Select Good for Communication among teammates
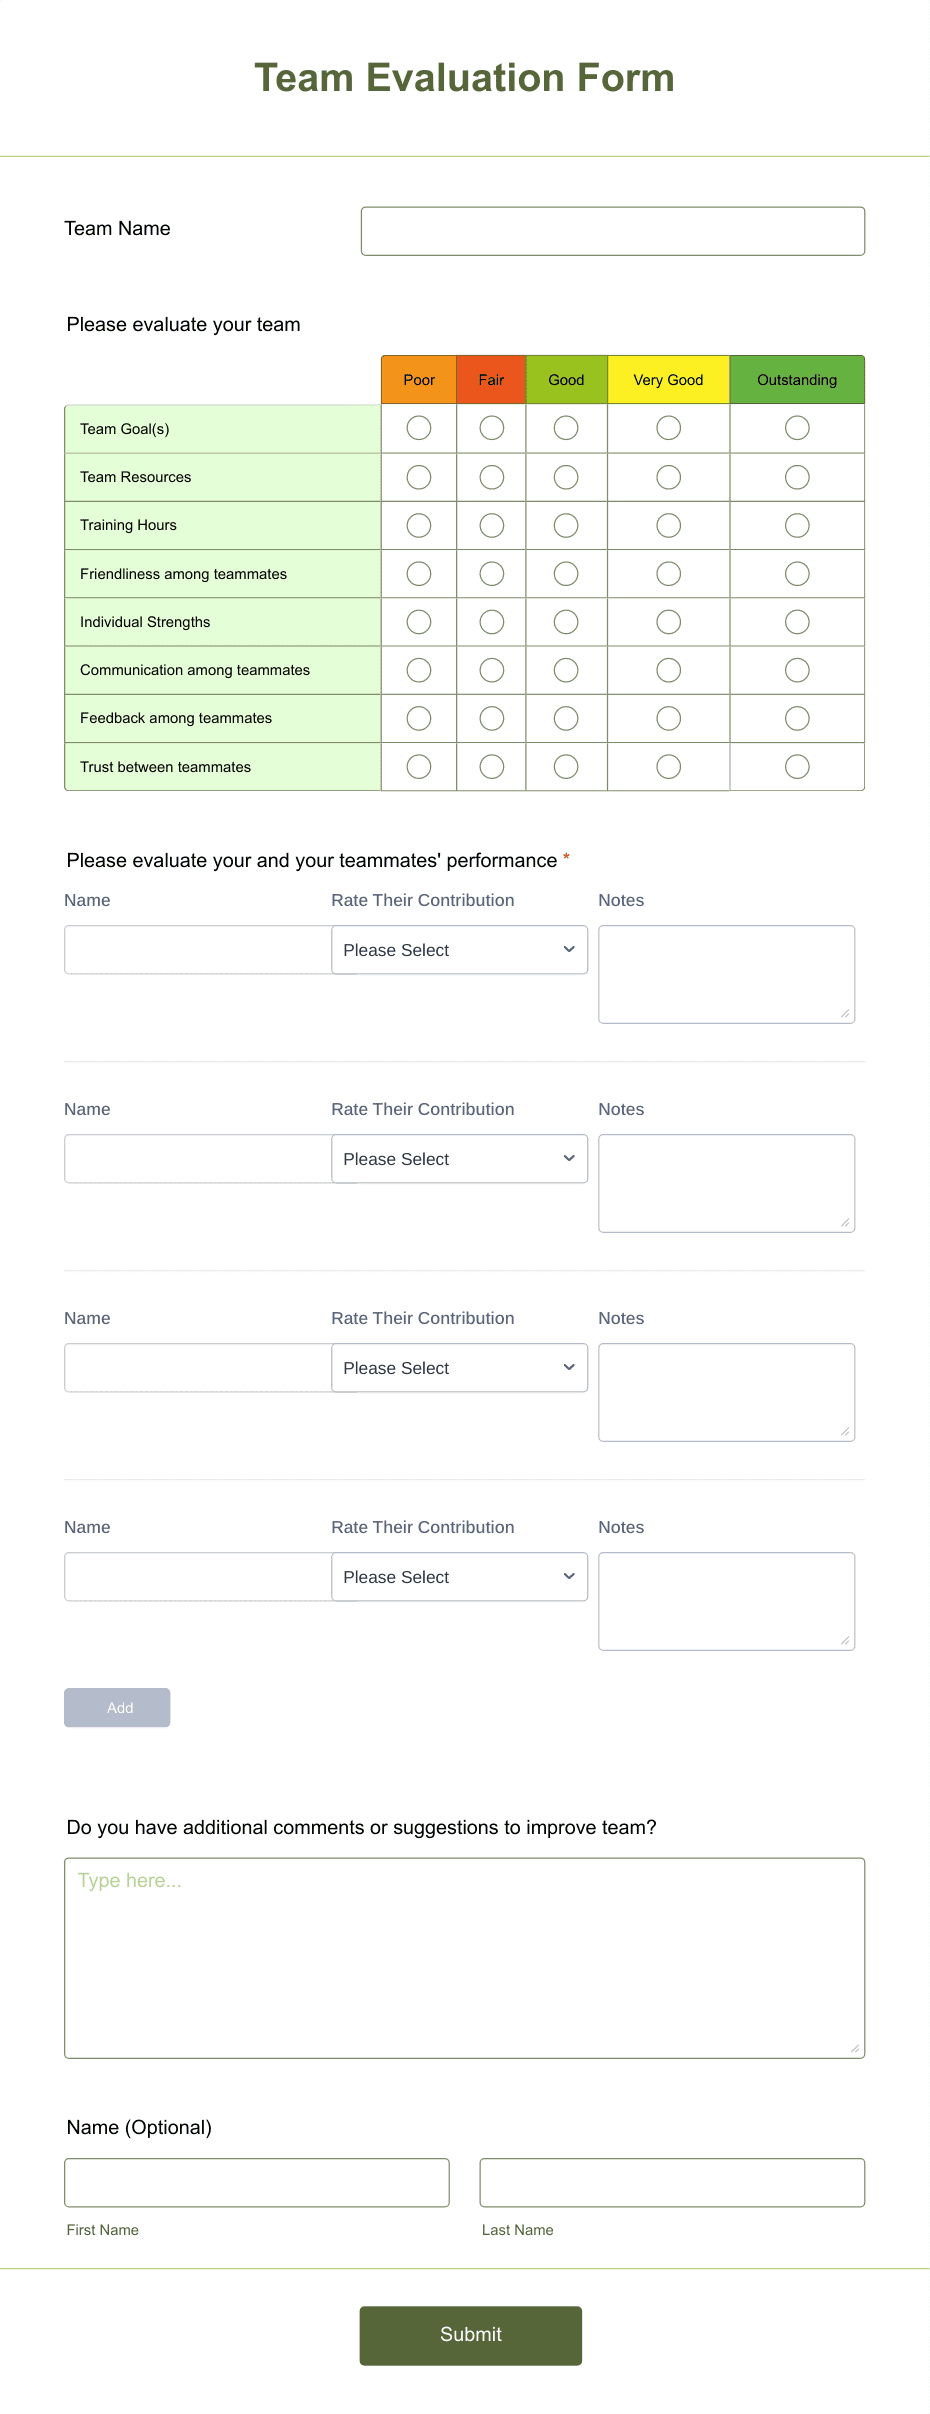 565,669
